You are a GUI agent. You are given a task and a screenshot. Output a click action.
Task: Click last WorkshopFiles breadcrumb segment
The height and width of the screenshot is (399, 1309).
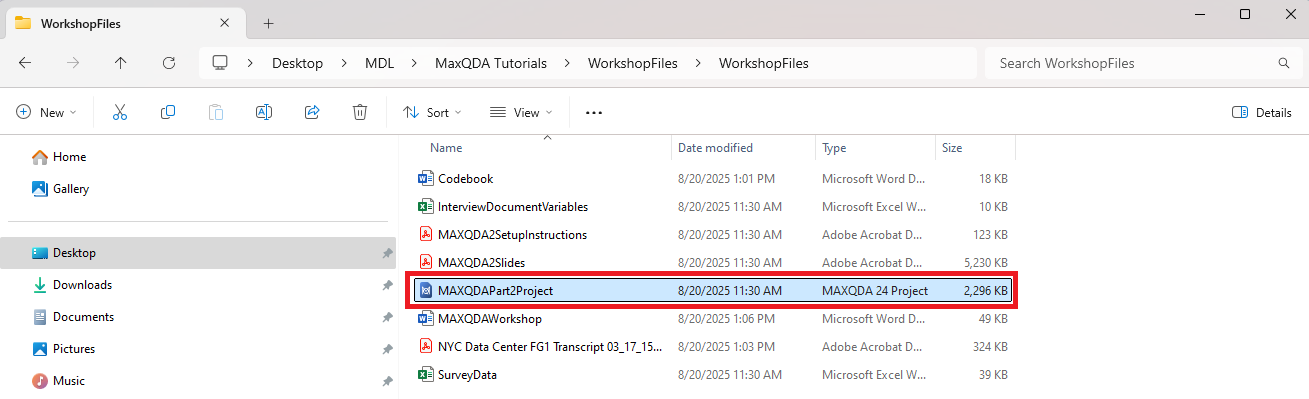(764, 63)
